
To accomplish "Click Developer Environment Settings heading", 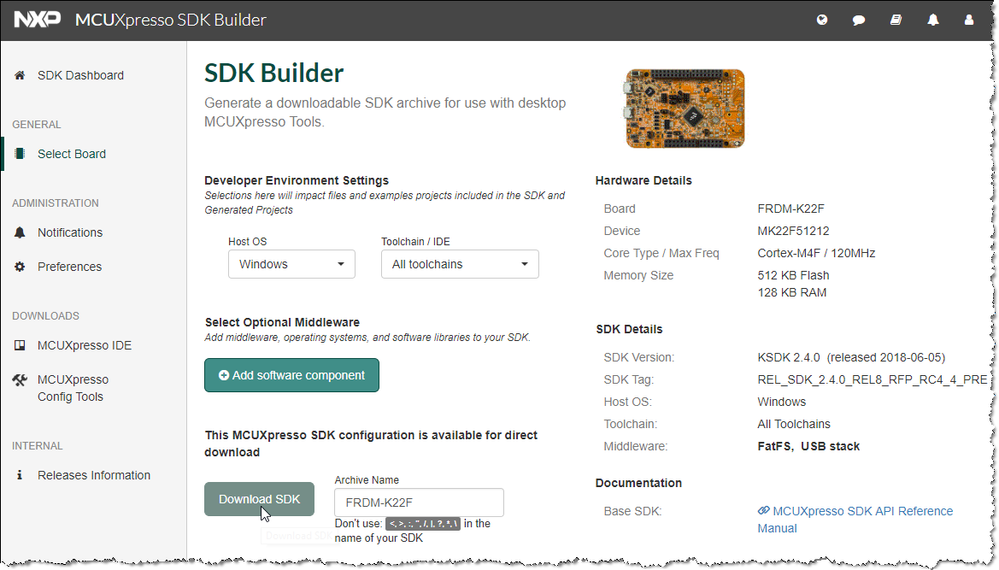I will pos(296,180).
